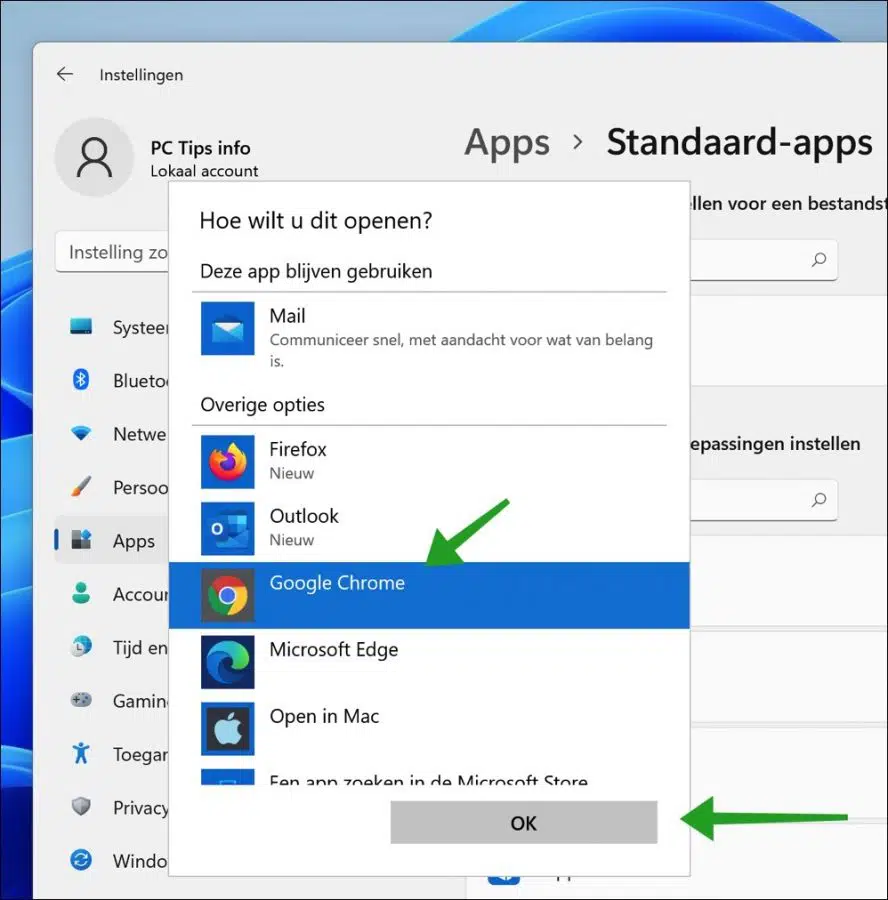This screenshot has height=900, width=888.
Task: Open the Apps sidebar icon
Action: click(x=81, y=540)
